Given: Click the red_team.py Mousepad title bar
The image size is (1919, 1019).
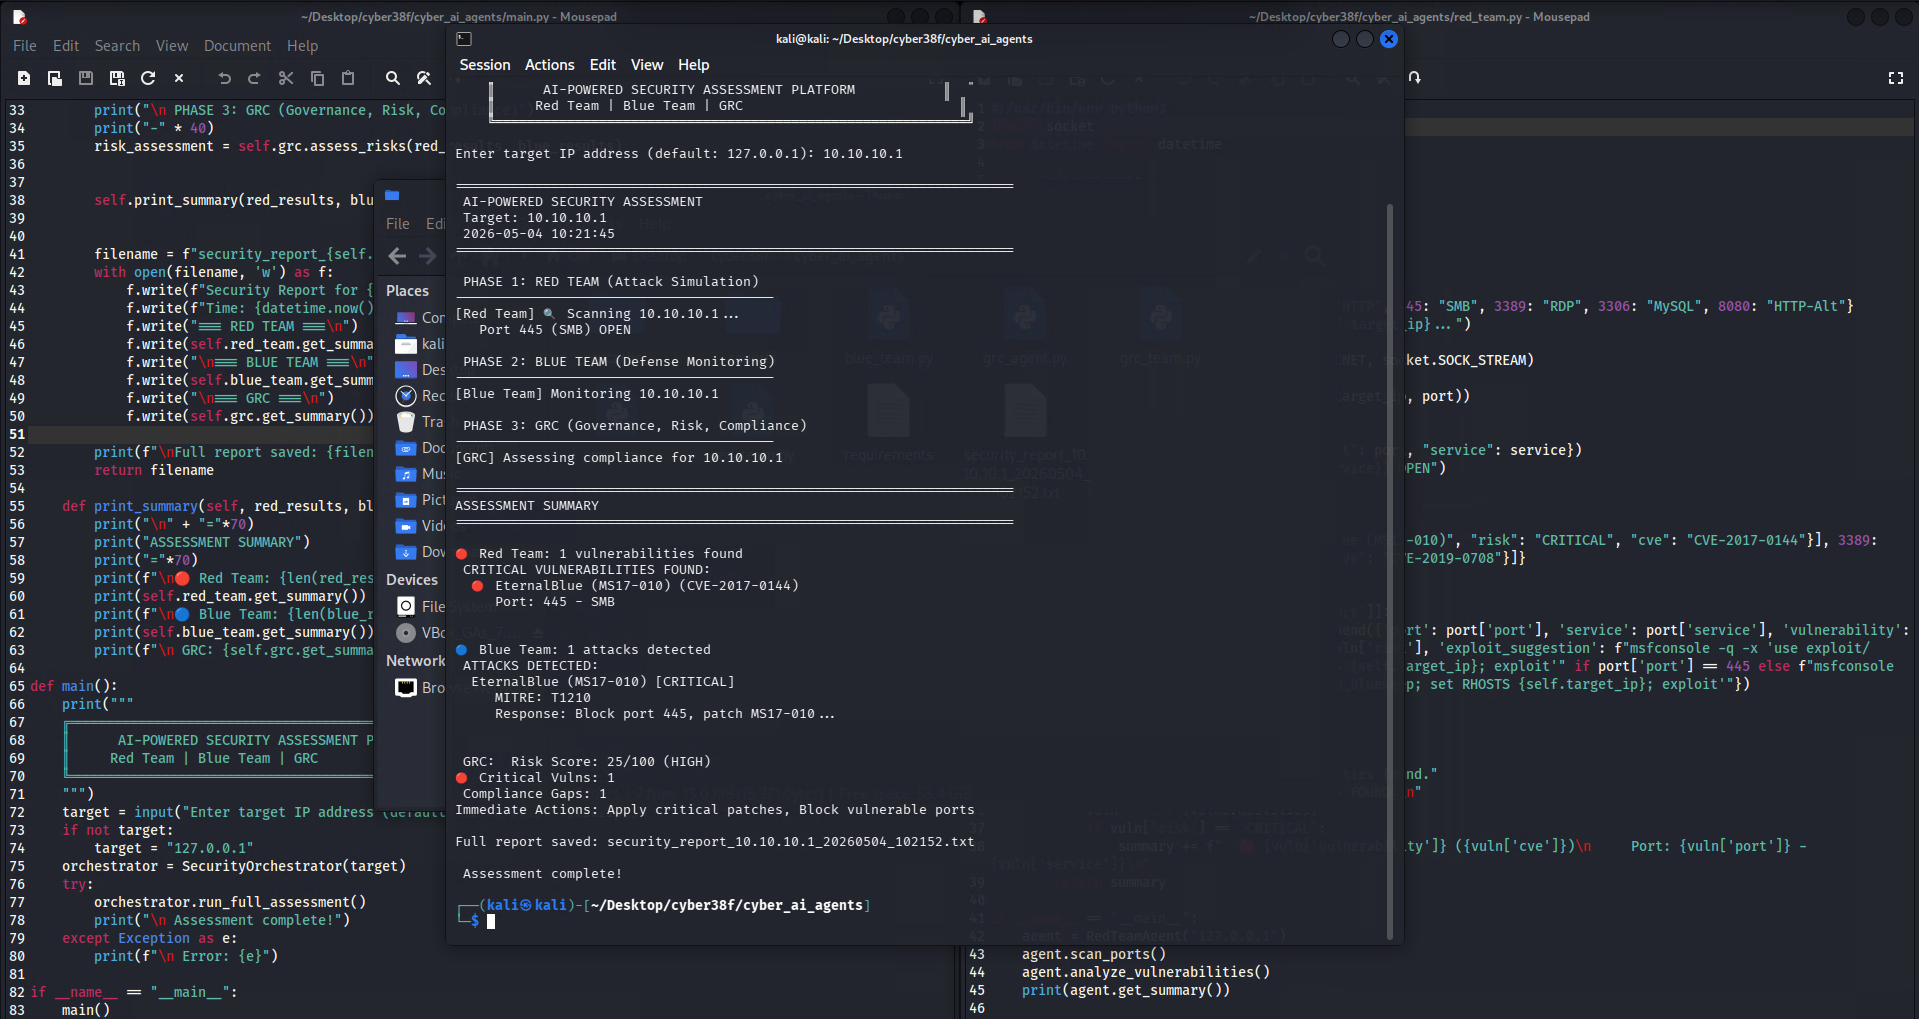Looking at the screenshot, I should (x=1419, y=17).
